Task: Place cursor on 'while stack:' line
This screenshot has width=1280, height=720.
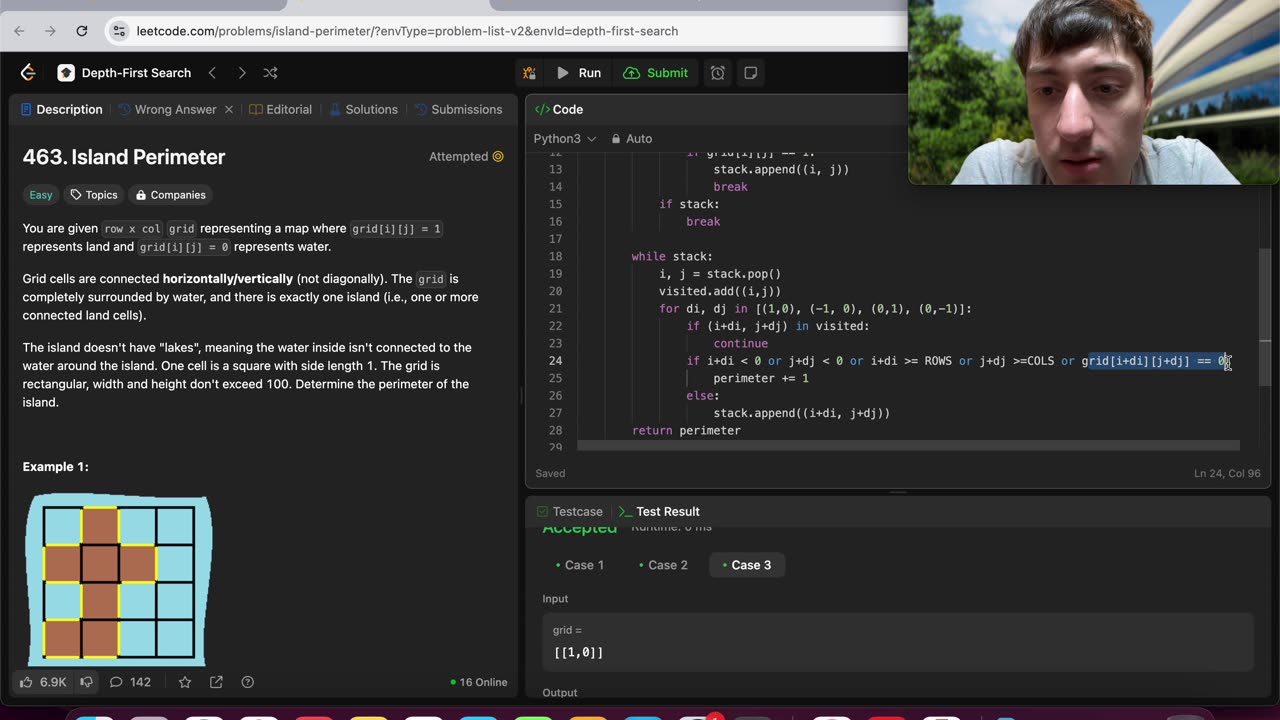Action: point(672,256)
